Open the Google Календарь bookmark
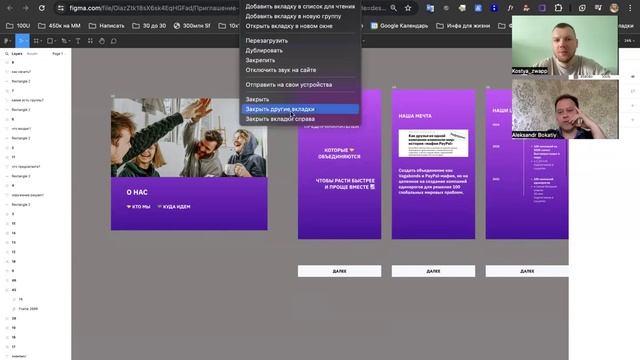The width and height of the screenshot is (640, 360). click(400, 26)
